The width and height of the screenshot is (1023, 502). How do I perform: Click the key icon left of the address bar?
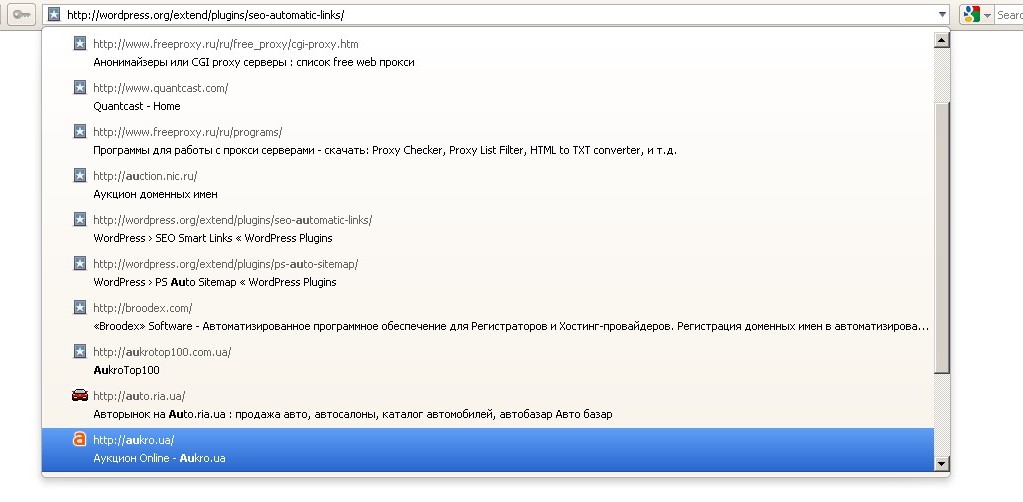pyautogui.click(x=22, y=14)
